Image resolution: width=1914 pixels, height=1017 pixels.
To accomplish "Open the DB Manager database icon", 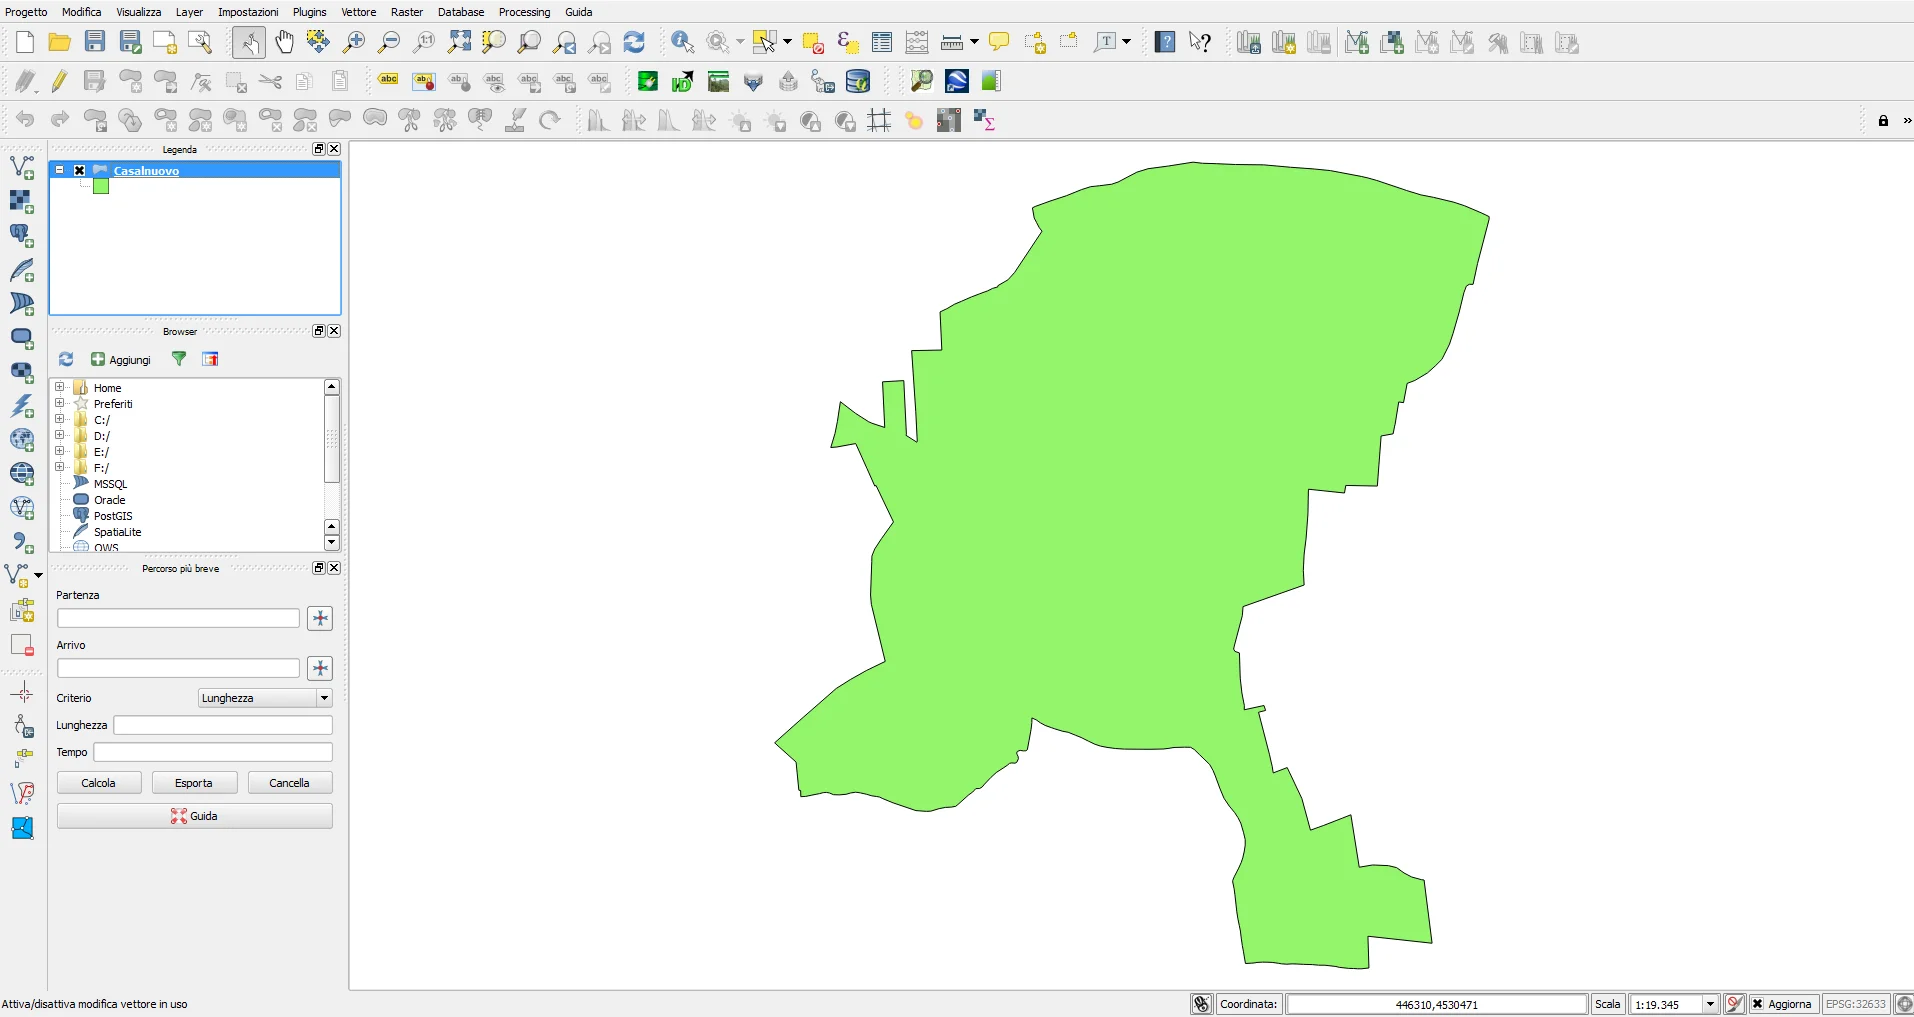I will pos(858,81).
